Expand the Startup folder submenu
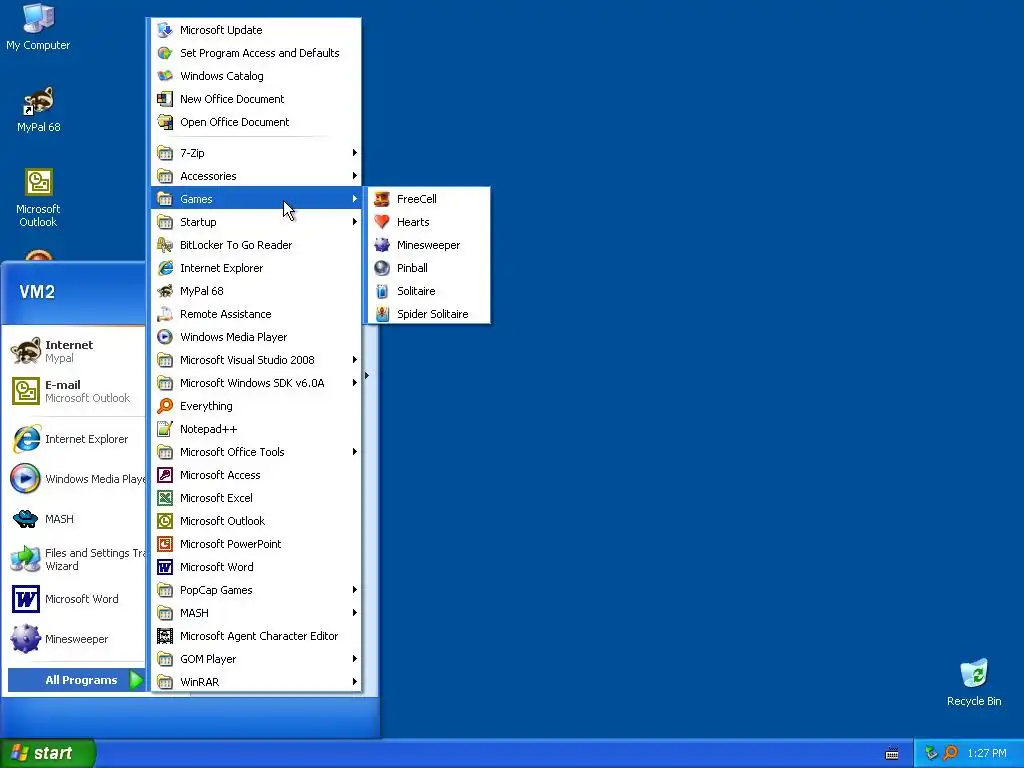The height and width of the screenshot is (768, 1024). pos(256,222)
